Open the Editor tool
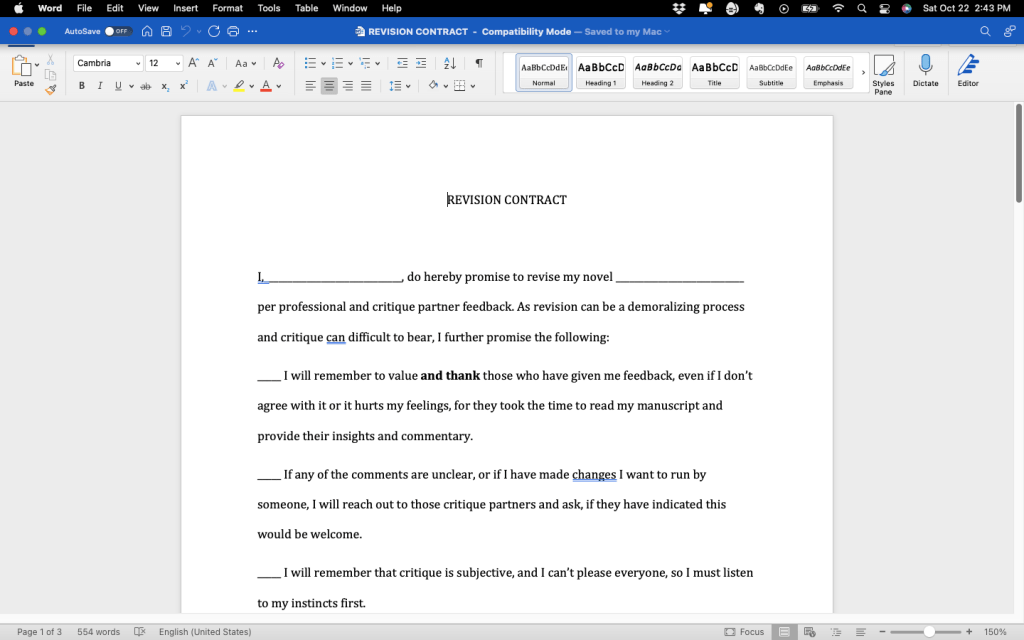The image size is (1024, 640). point(968,71)
